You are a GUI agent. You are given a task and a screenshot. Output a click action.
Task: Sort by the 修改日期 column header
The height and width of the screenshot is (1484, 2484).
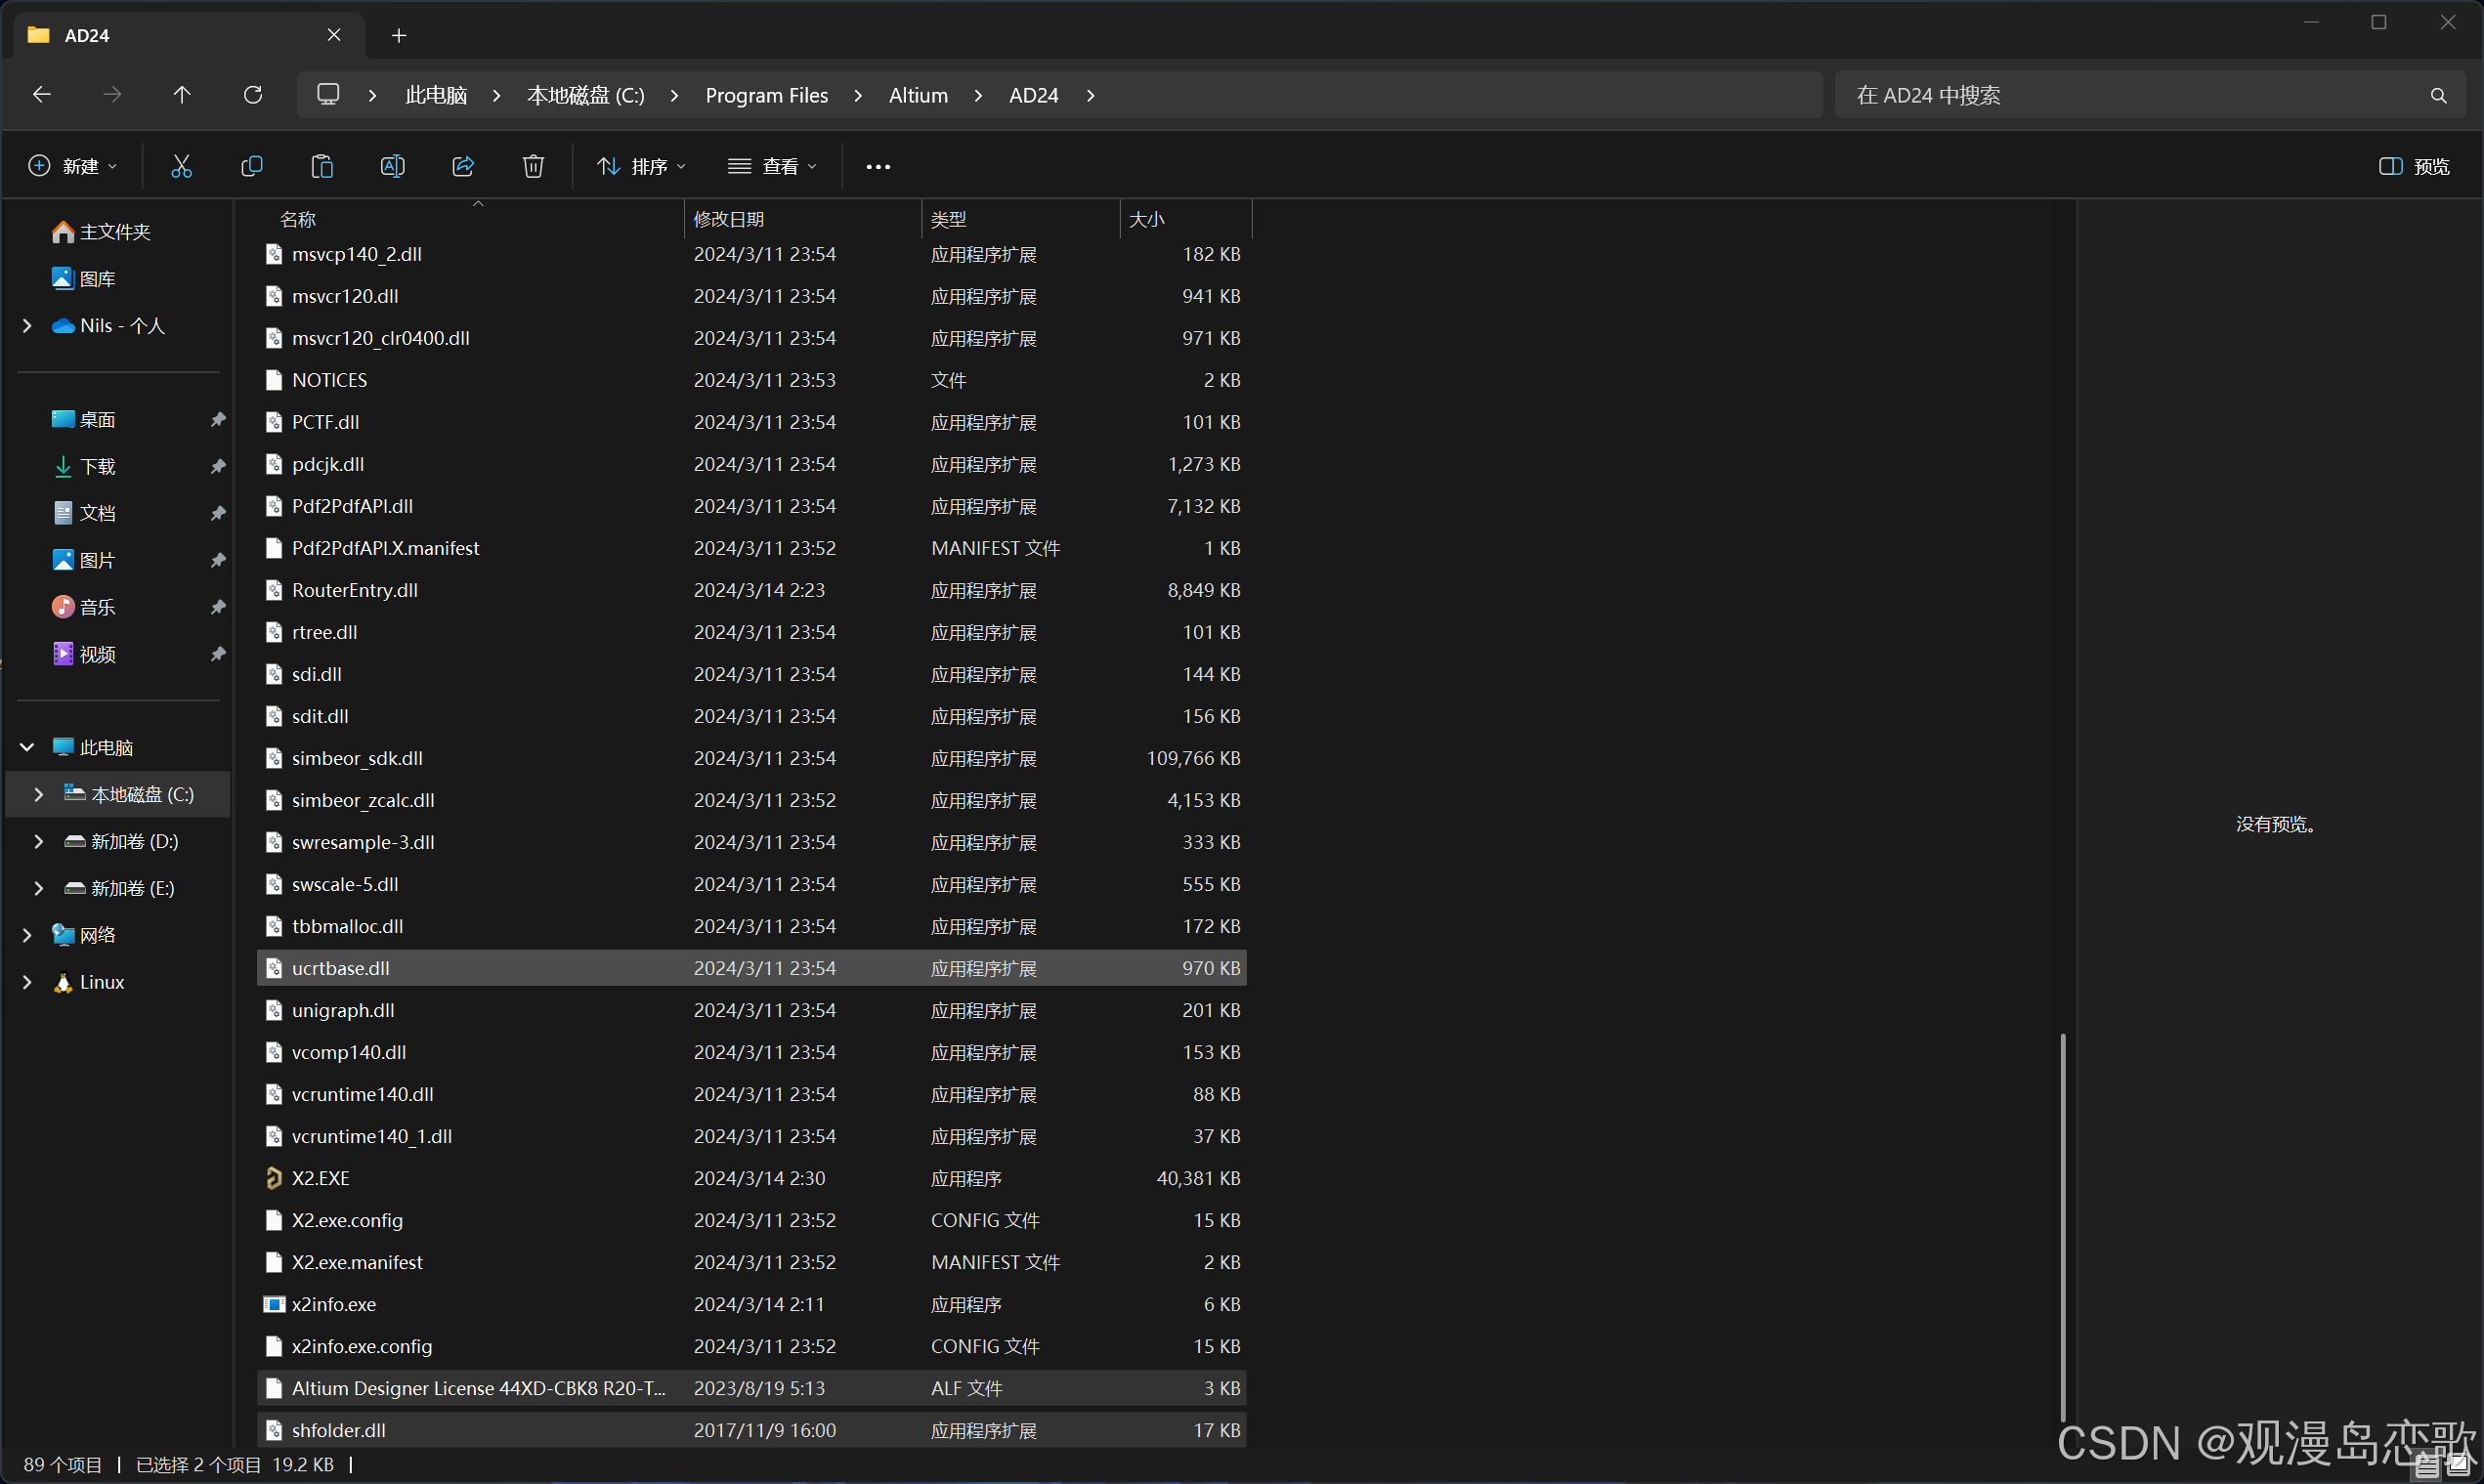pyautogui.click(x=730, y=219)
